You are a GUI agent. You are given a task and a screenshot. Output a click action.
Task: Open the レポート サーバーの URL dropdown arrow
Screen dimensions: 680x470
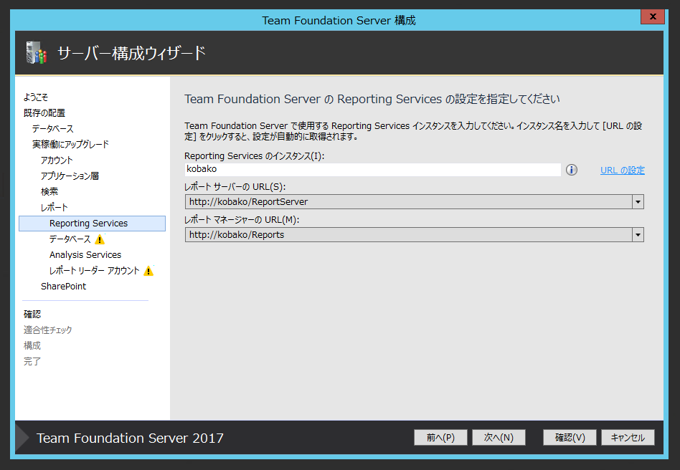coord(638,202)
